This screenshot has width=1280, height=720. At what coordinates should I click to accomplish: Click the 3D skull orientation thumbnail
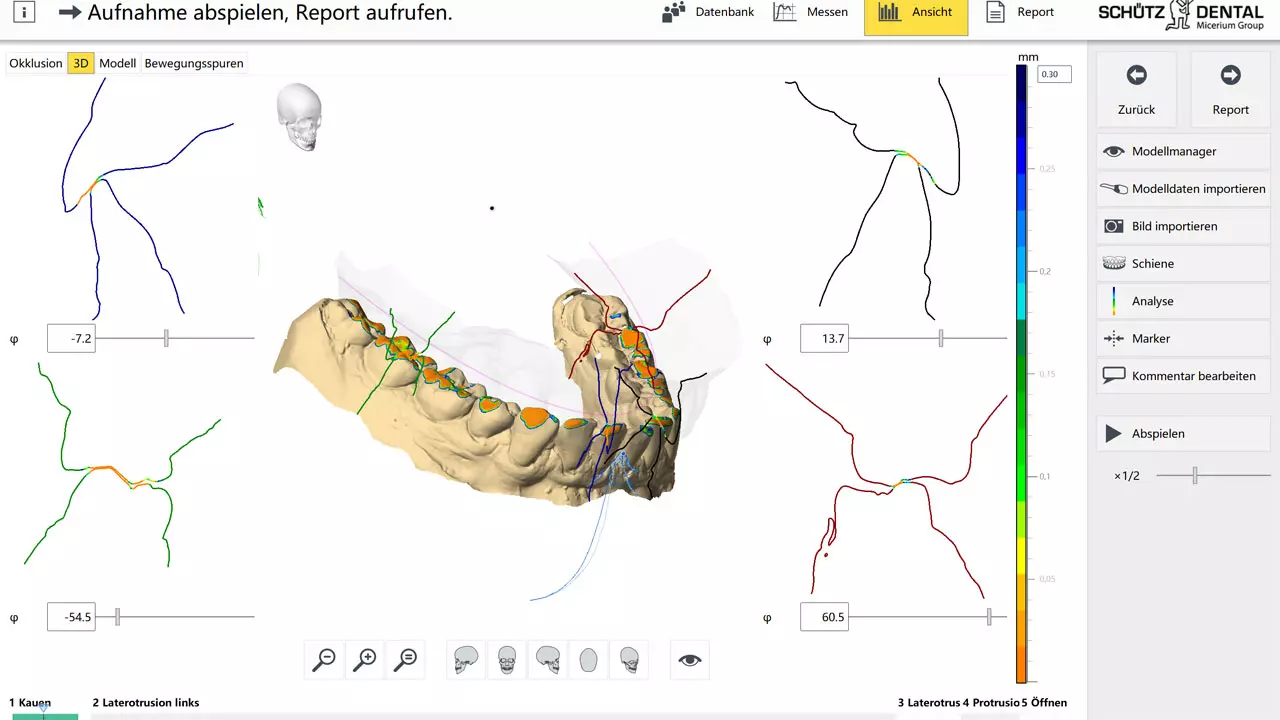[299, 116]
